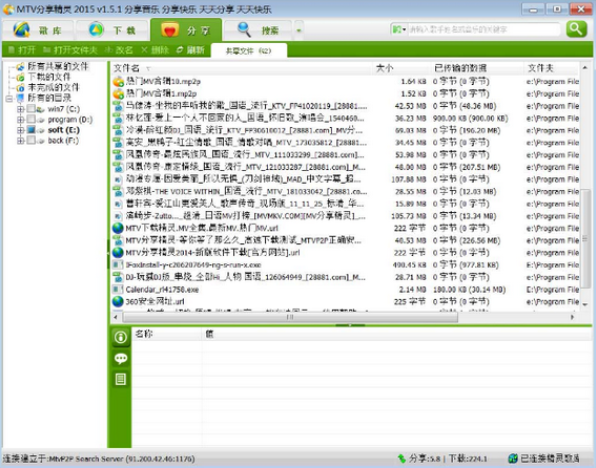Click icon of Calendar_r141758.exe file
The image size is (596, 468).
(118, 289)
